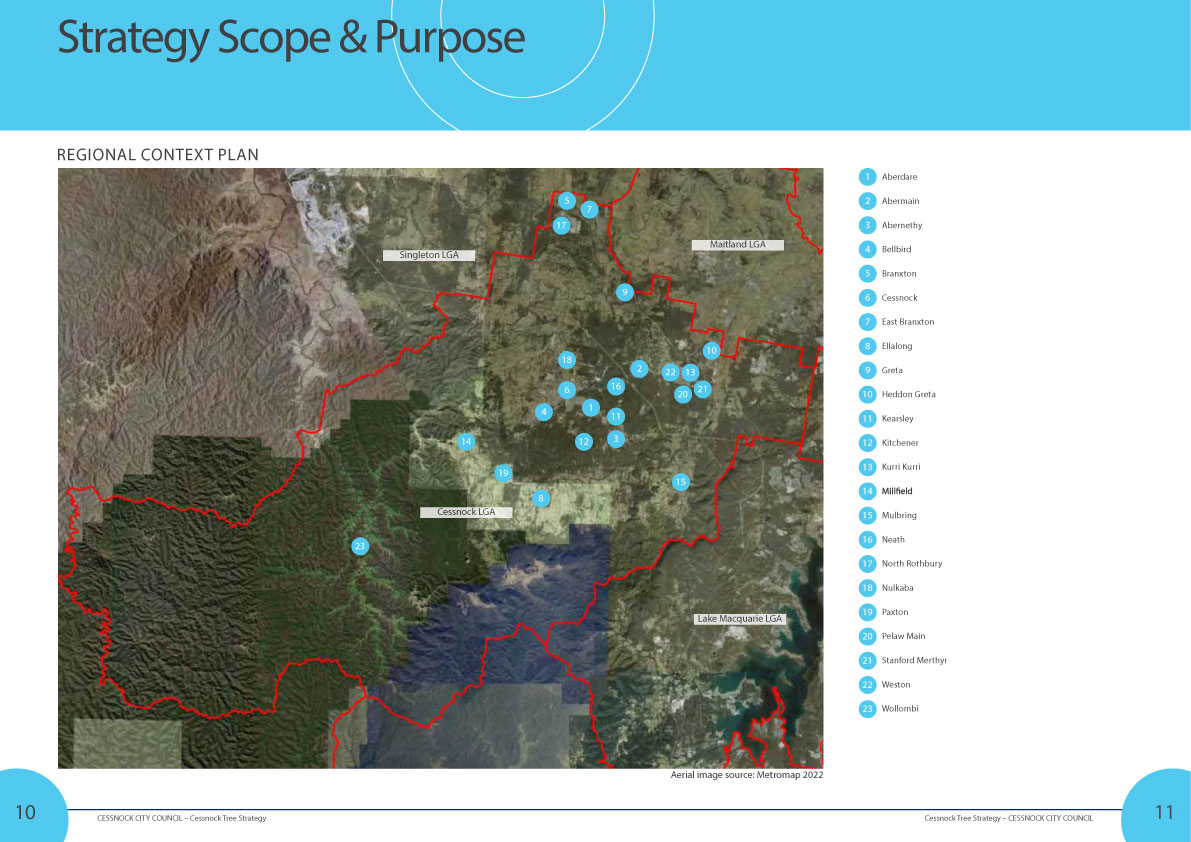This screenshot has height=842, width=1191.
Task: Click the 'Heddon Greta' legend text
Action: [x=908, y=394]
